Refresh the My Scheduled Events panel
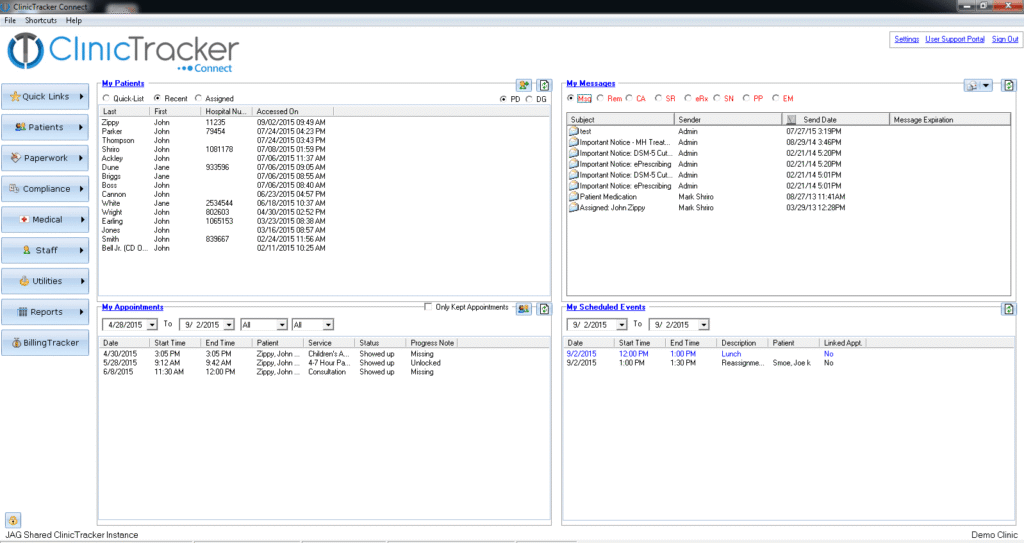This screenshot has width=1024, height=543. tap(1009, 308)
